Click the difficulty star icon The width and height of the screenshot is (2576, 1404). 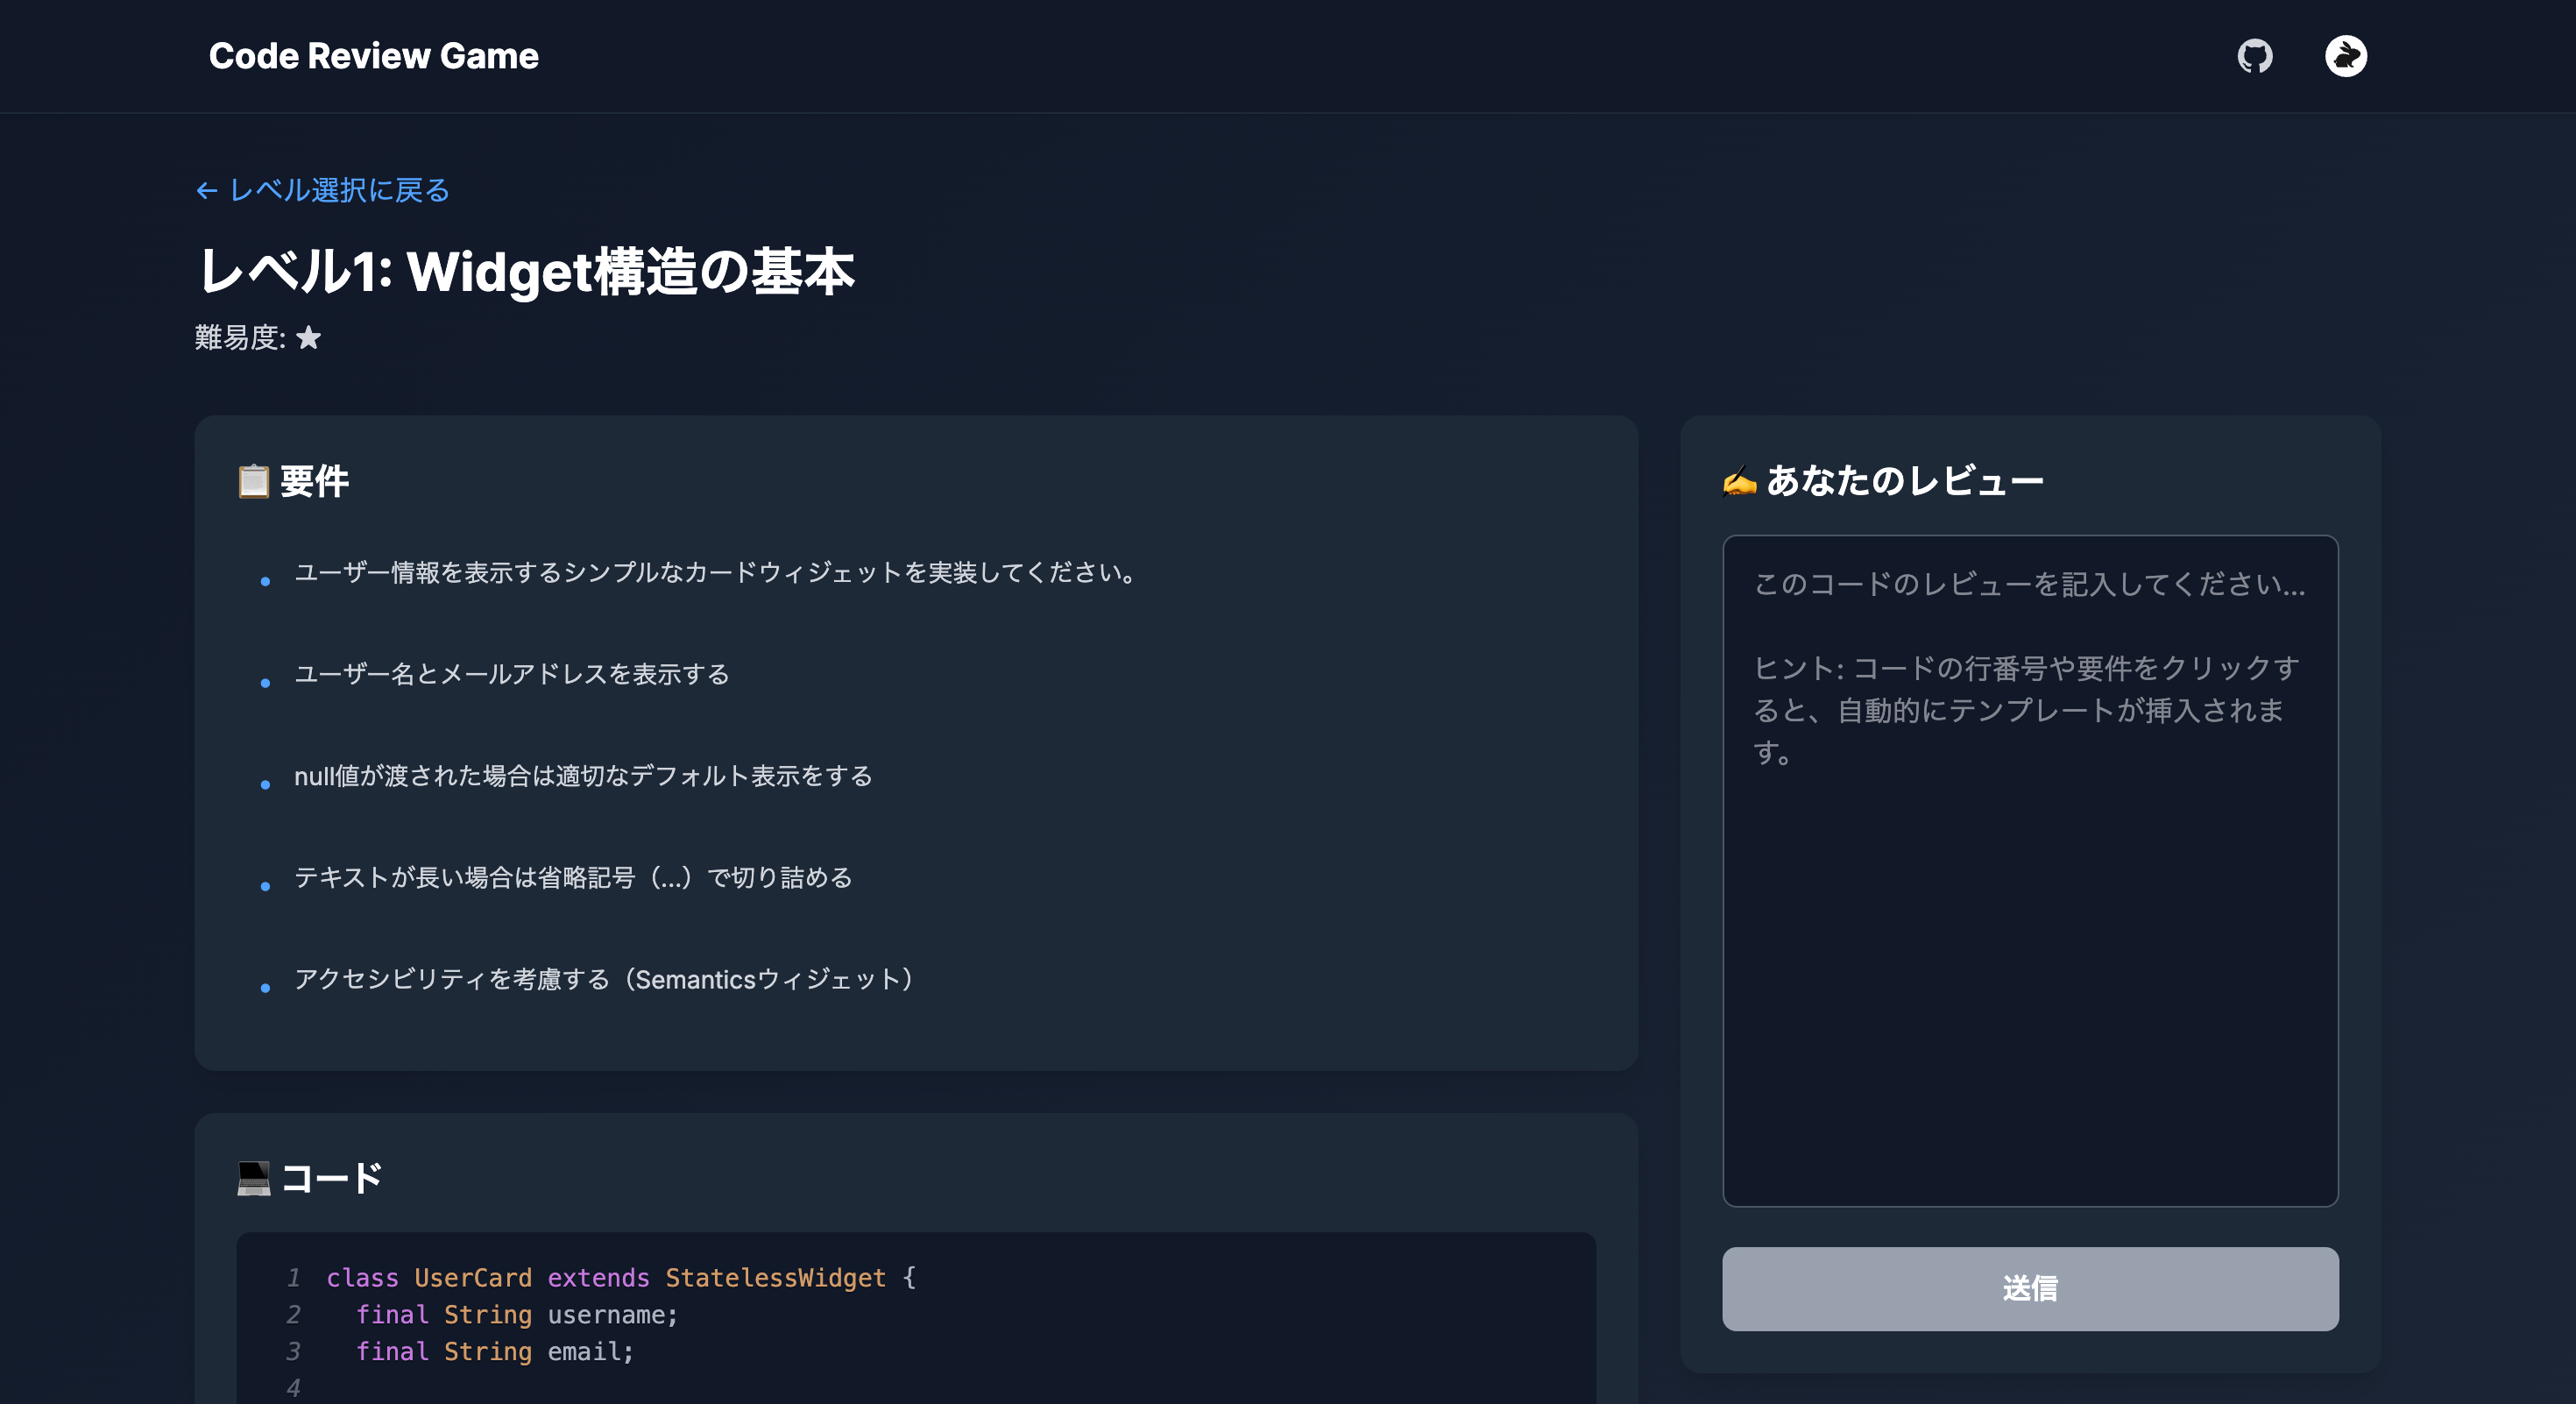(309, 338)
